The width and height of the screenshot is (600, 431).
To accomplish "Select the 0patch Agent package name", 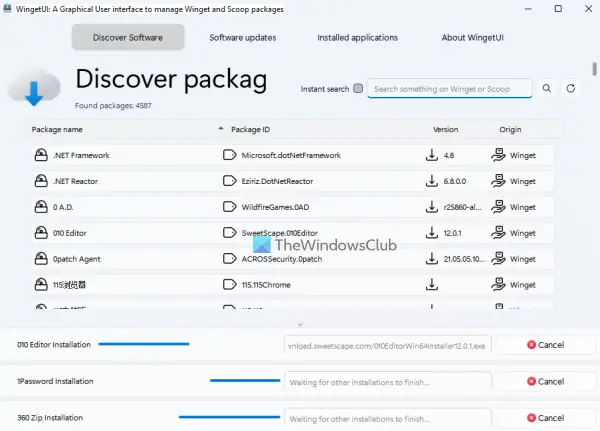I will coord(77,259).
